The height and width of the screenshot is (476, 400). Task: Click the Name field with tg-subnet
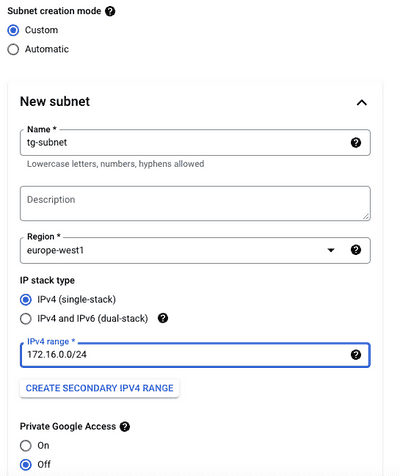point(195,143)
